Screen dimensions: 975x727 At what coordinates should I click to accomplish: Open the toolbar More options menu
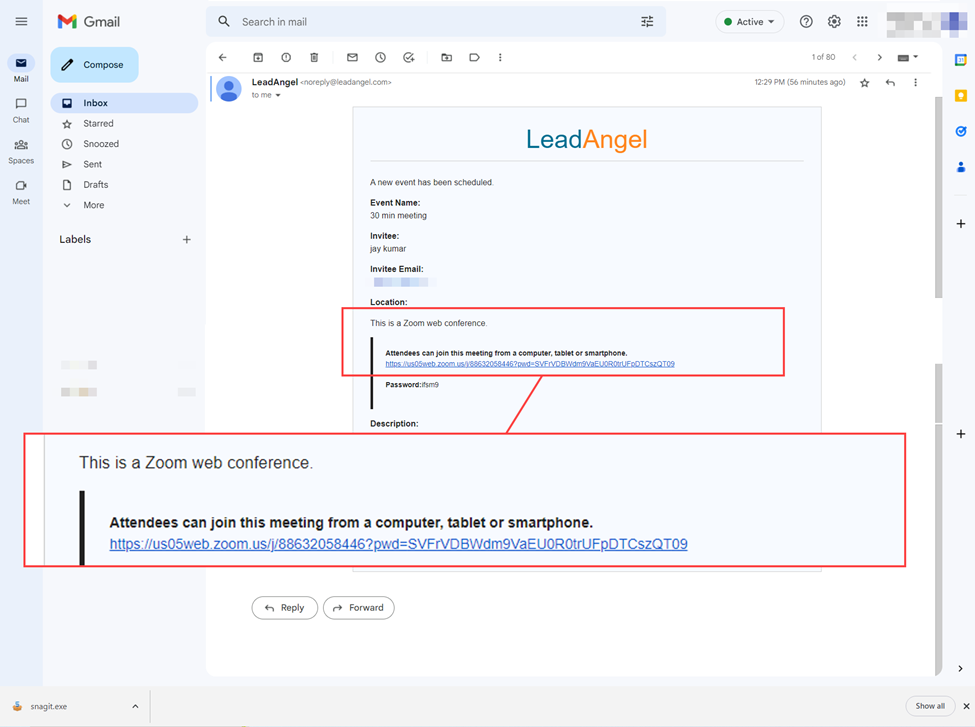click(x=500, y=57)
